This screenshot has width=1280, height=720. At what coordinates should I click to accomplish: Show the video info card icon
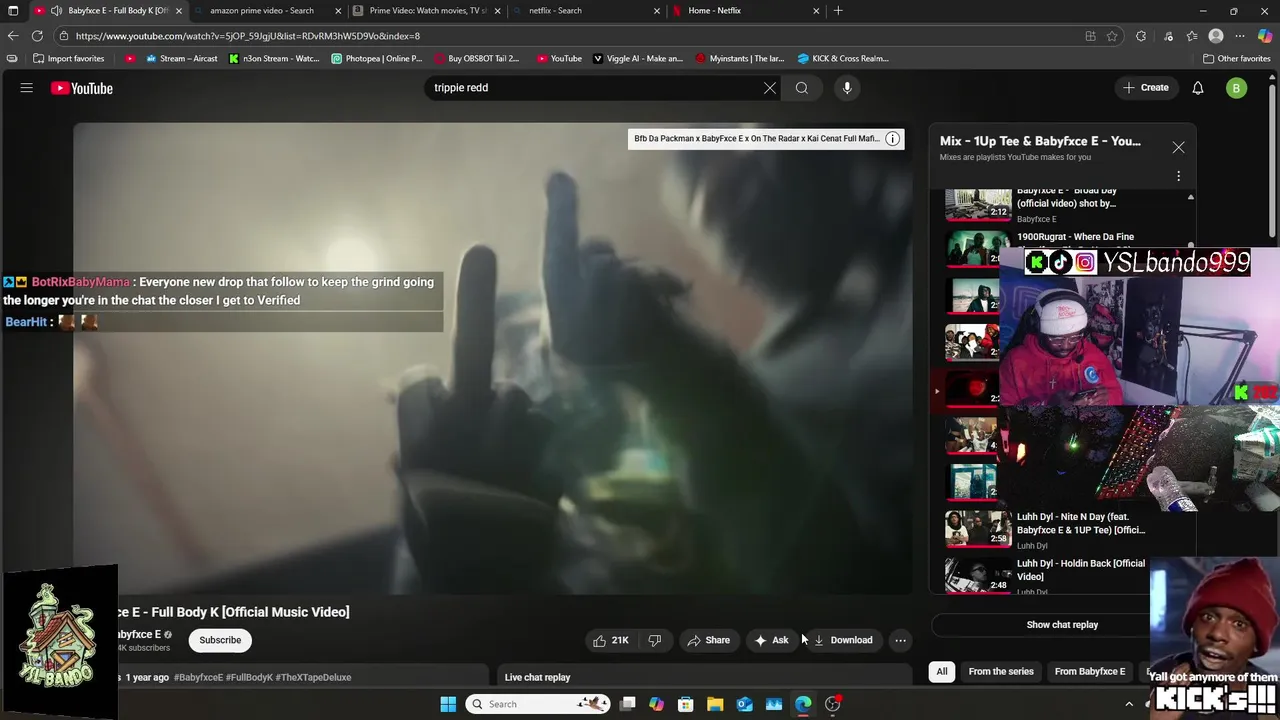893,139
